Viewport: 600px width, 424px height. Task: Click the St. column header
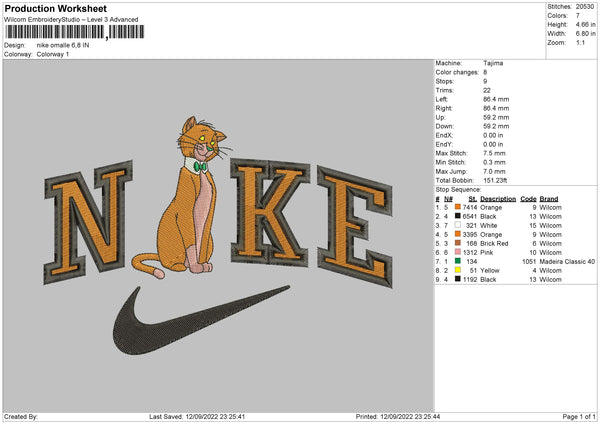pos(473,199)
